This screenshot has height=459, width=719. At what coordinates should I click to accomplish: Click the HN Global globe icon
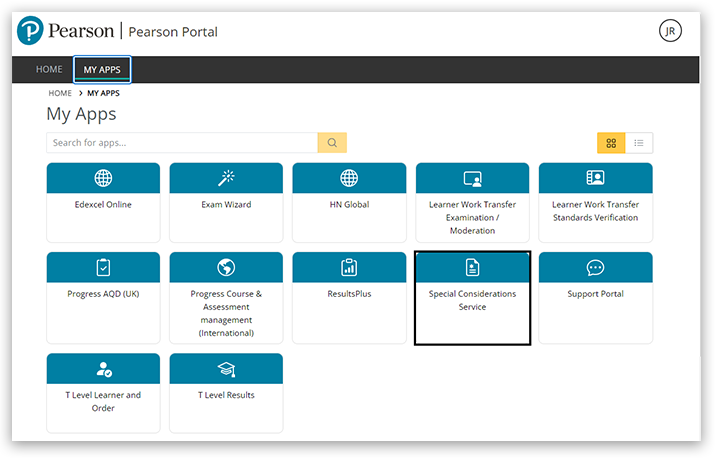tap(349, 178)
